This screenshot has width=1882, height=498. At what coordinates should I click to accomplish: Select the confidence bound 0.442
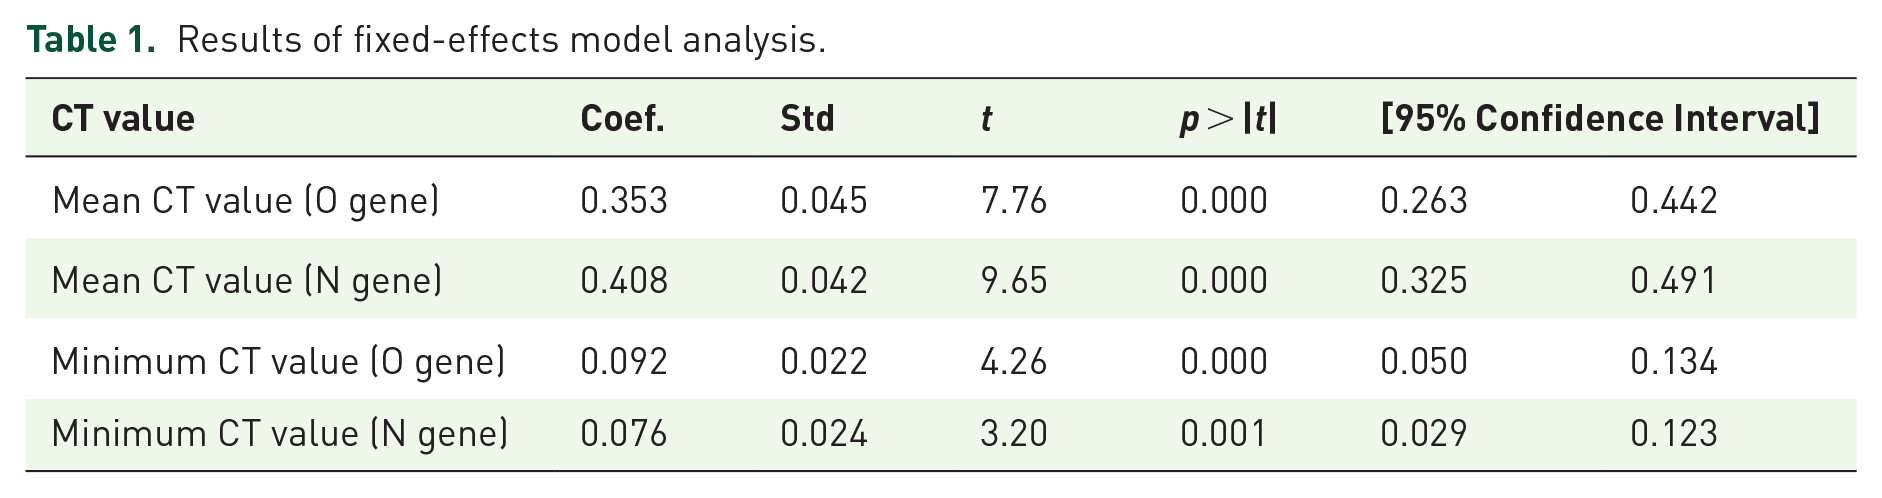[1674, 201]
